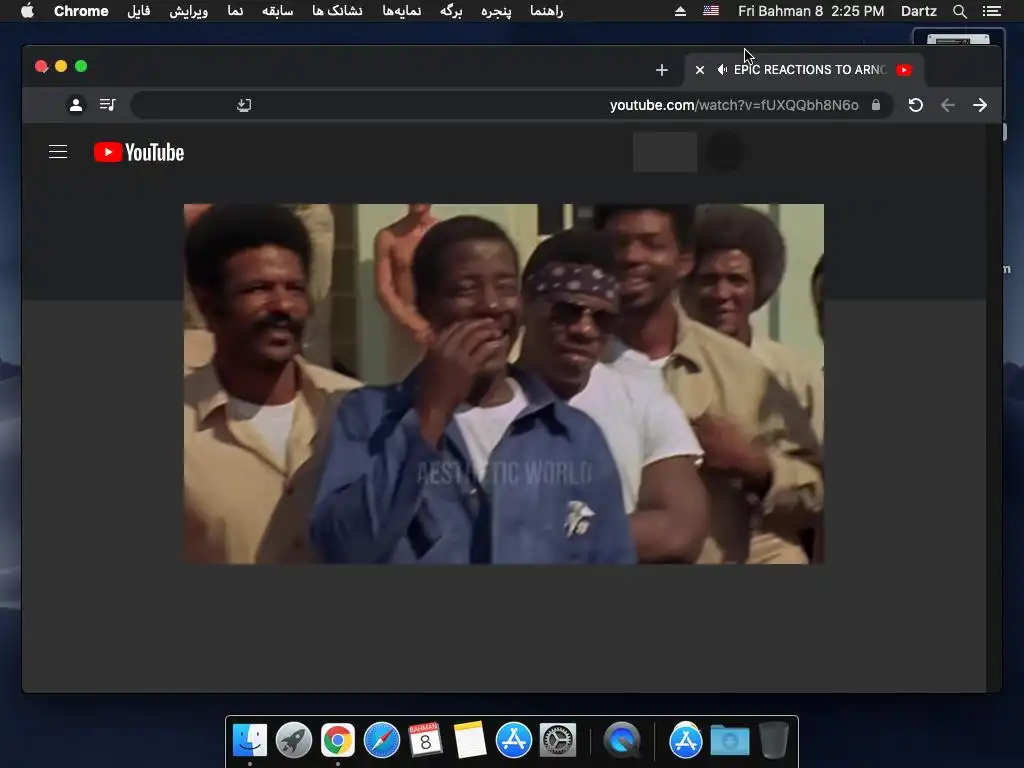Open Calendar in the Dock
The image size is (1024, 768).
point(425,741)
